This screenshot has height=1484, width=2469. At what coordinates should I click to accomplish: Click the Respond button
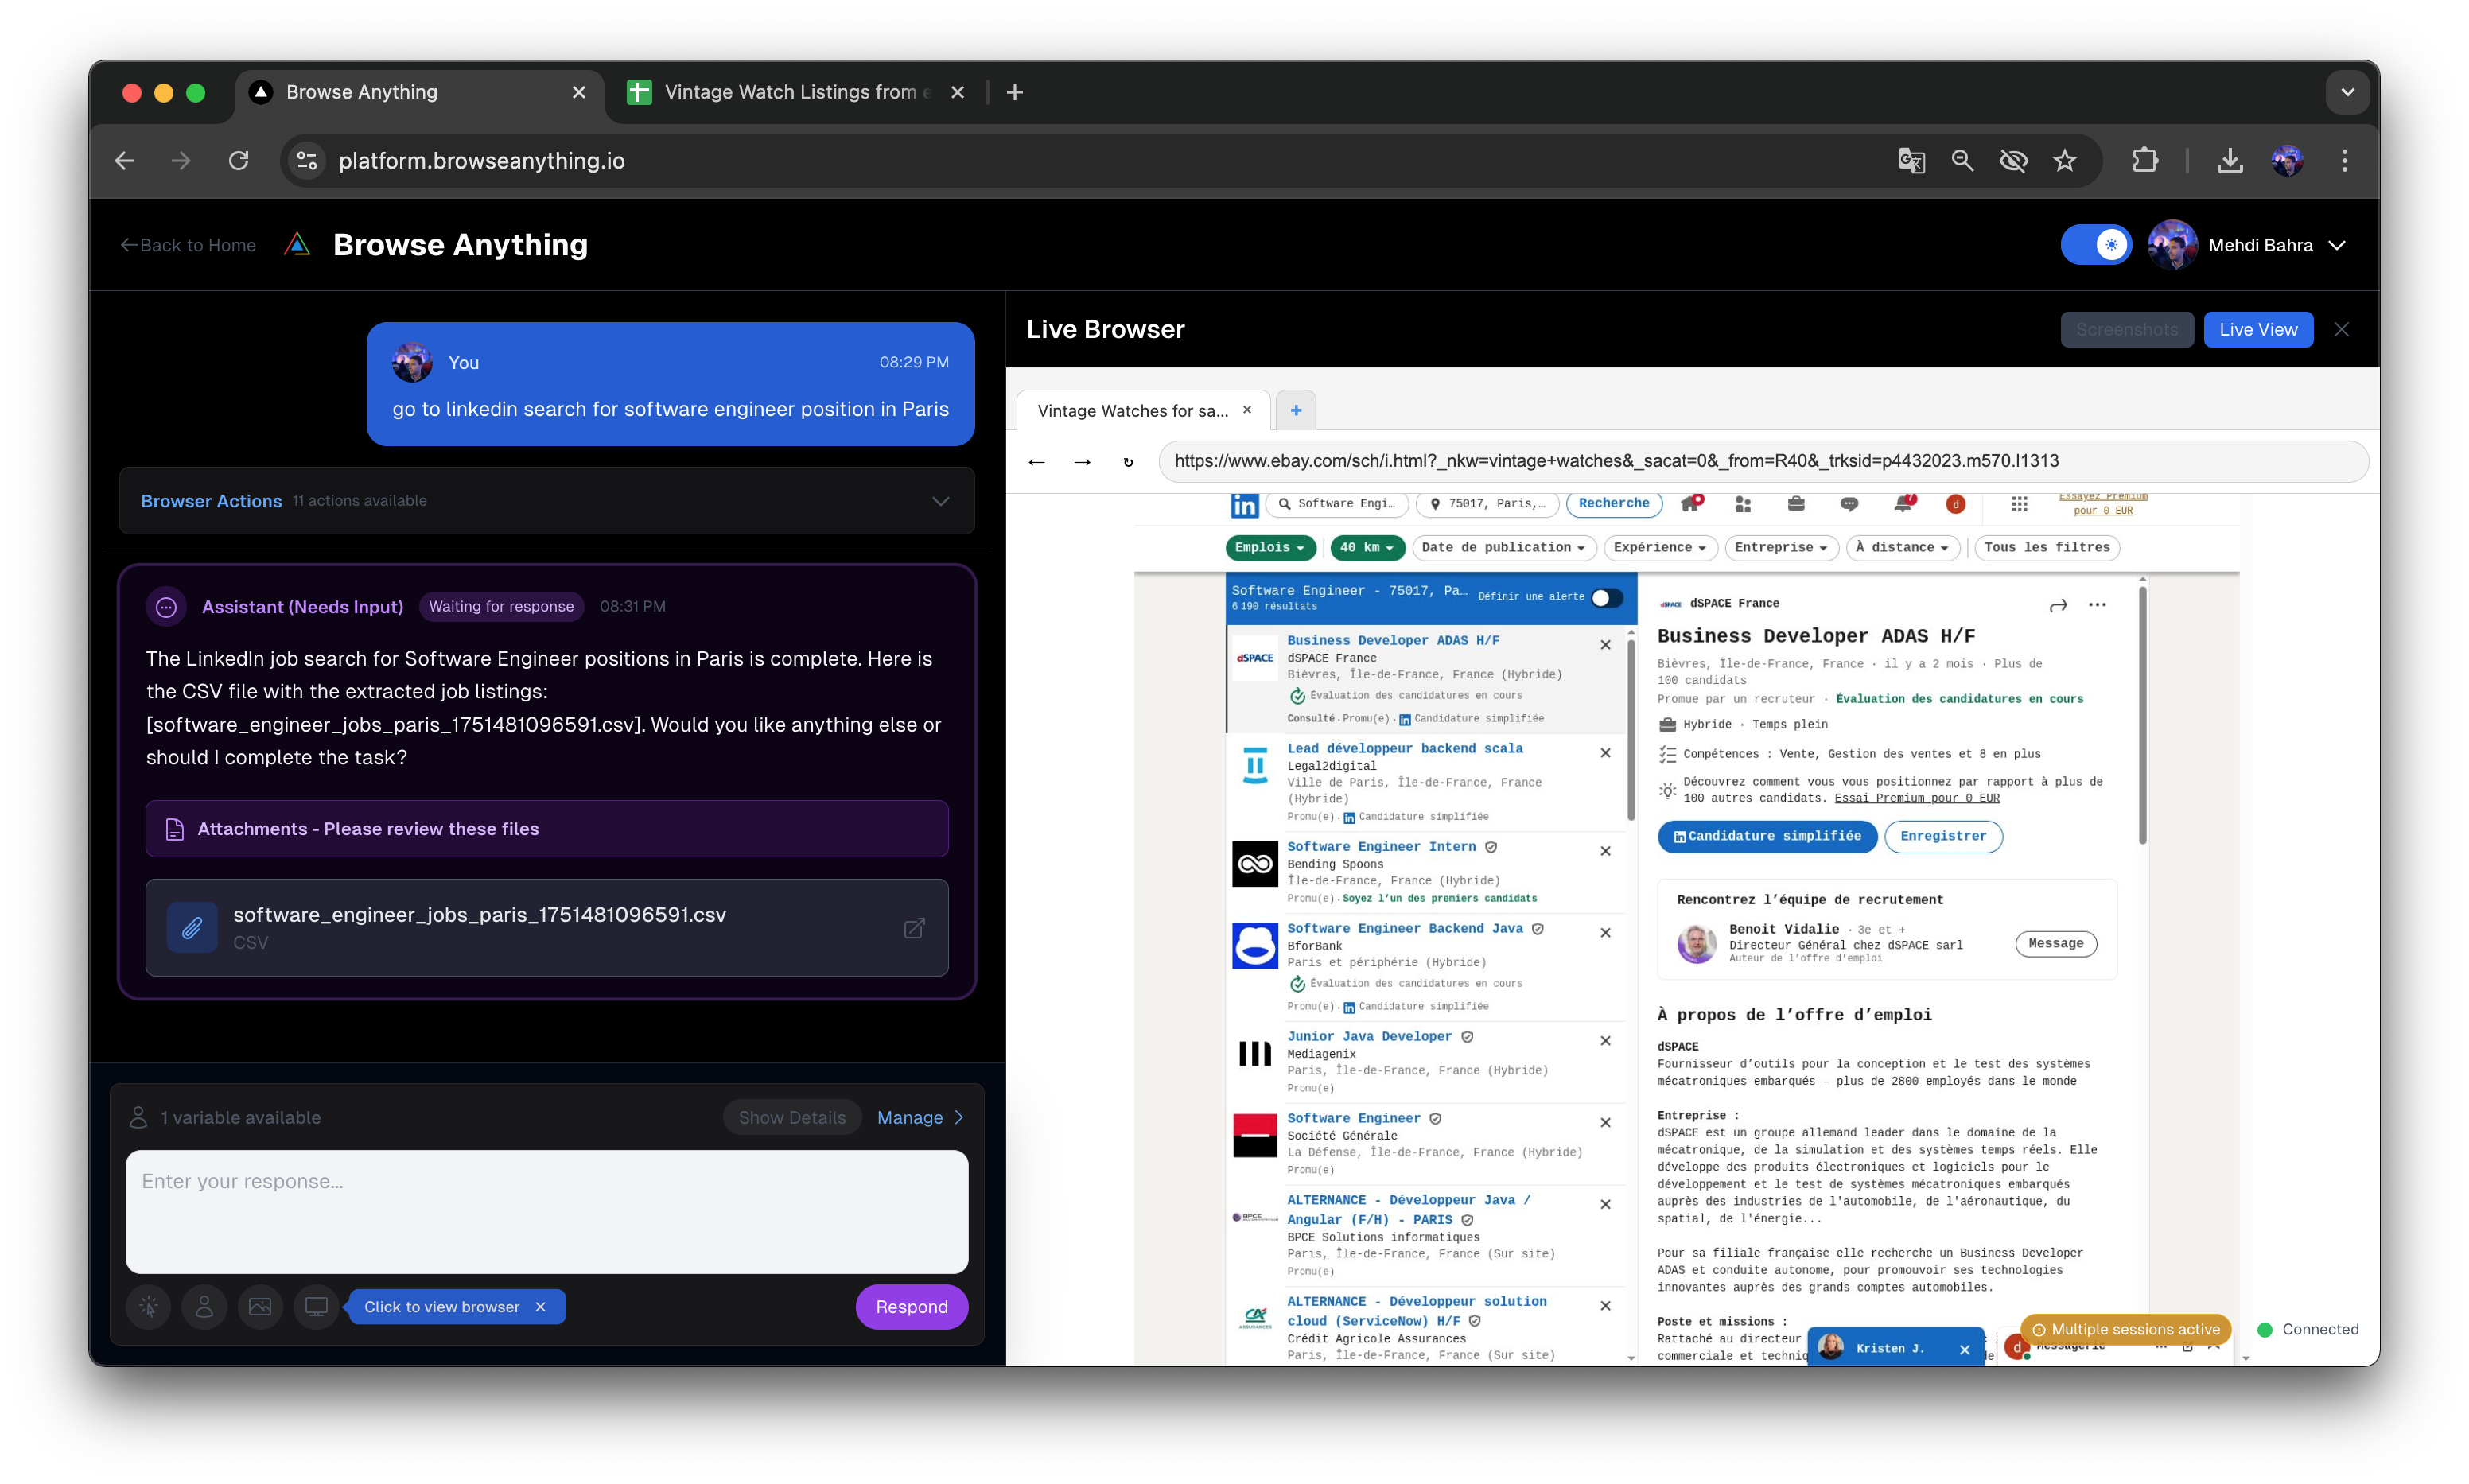911,1306
